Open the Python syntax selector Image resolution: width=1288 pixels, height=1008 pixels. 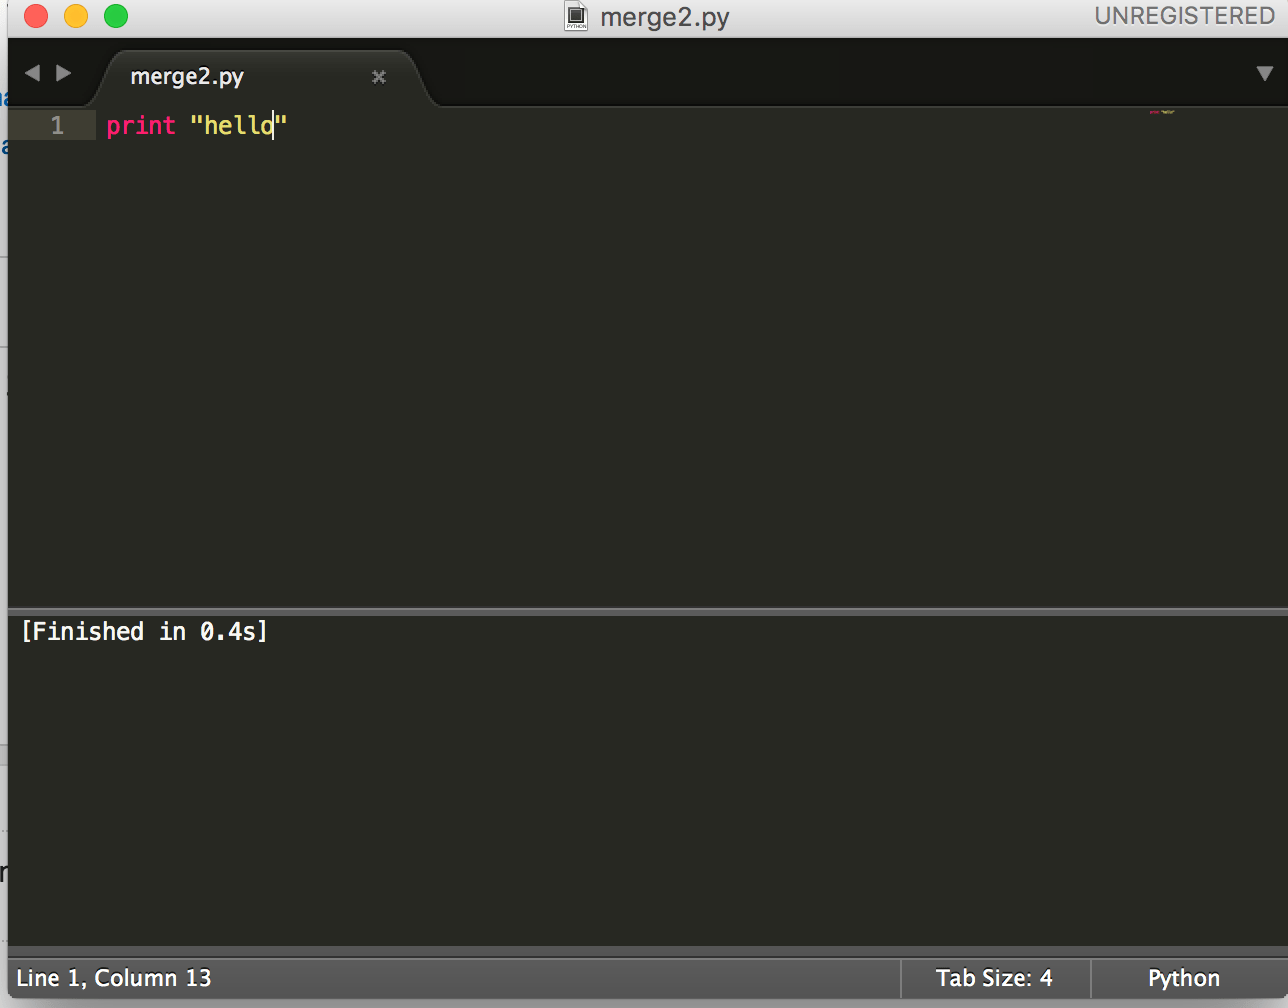click(1183, 978)
